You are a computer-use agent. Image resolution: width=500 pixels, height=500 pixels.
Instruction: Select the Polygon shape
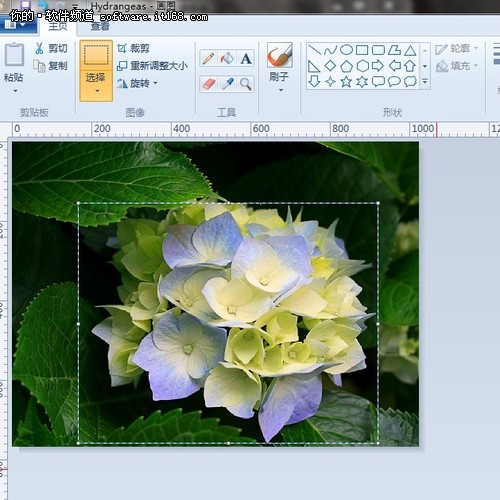(394, 50)
